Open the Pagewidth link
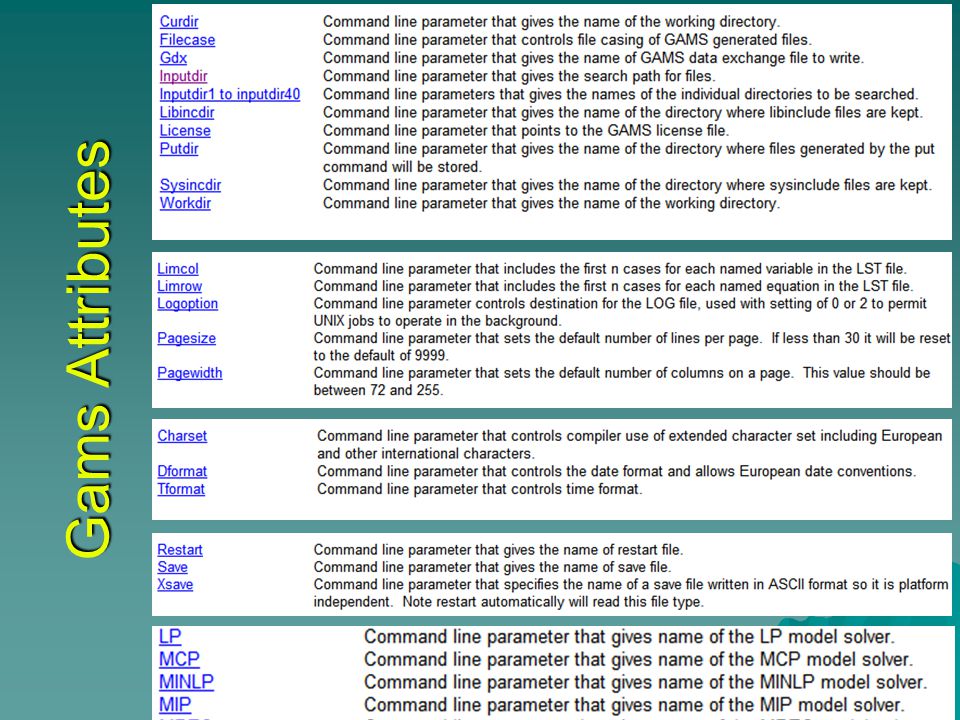The image size is (960, 720). click(x=190, y=373)
